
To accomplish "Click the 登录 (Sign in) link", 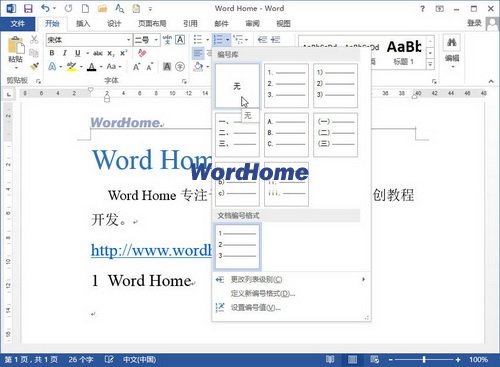I will point(474,23).
